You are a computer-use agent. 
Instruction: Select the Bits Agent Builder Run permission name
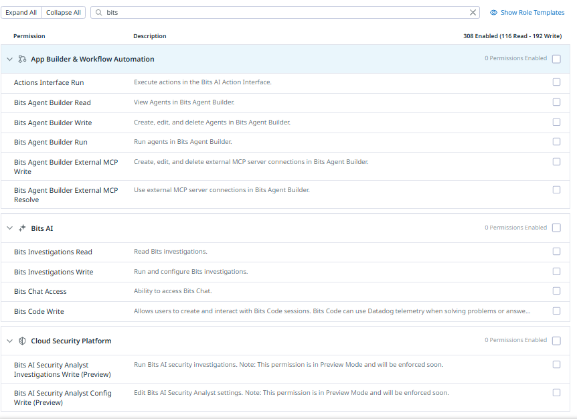coord(51,142)
